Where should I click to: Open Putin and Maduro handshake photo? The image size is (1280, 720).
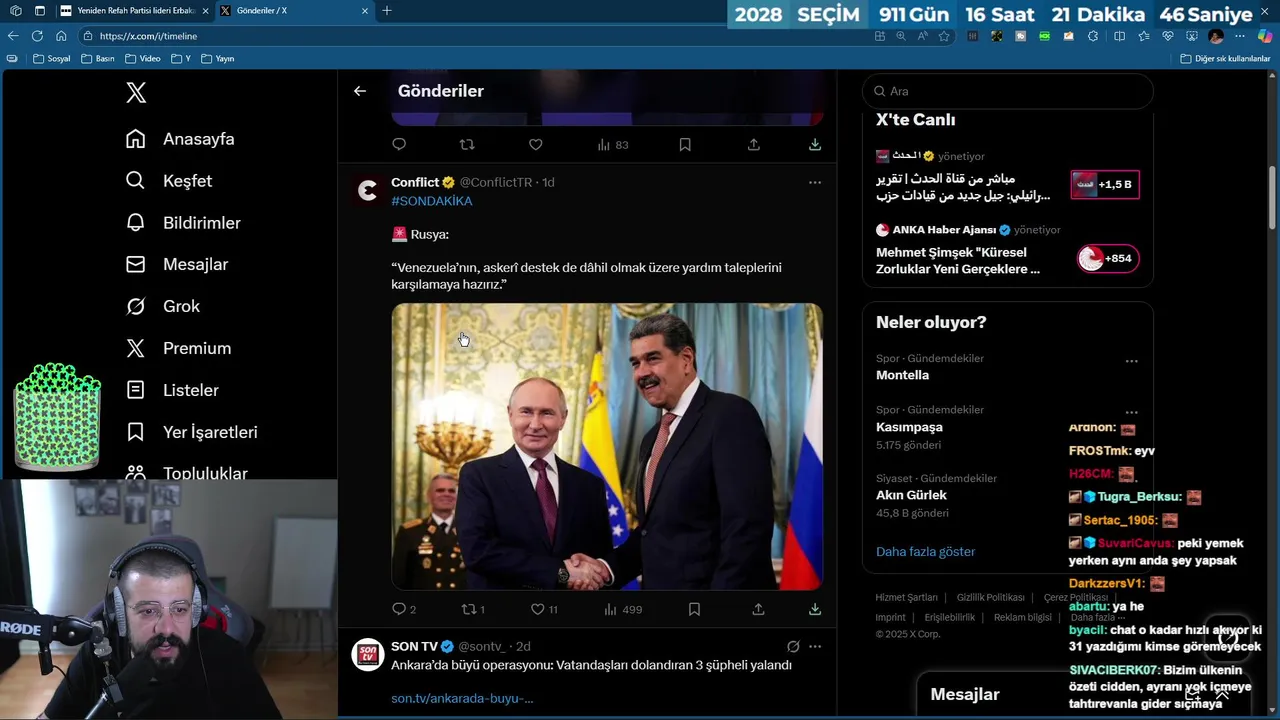(x=607, y=447)
